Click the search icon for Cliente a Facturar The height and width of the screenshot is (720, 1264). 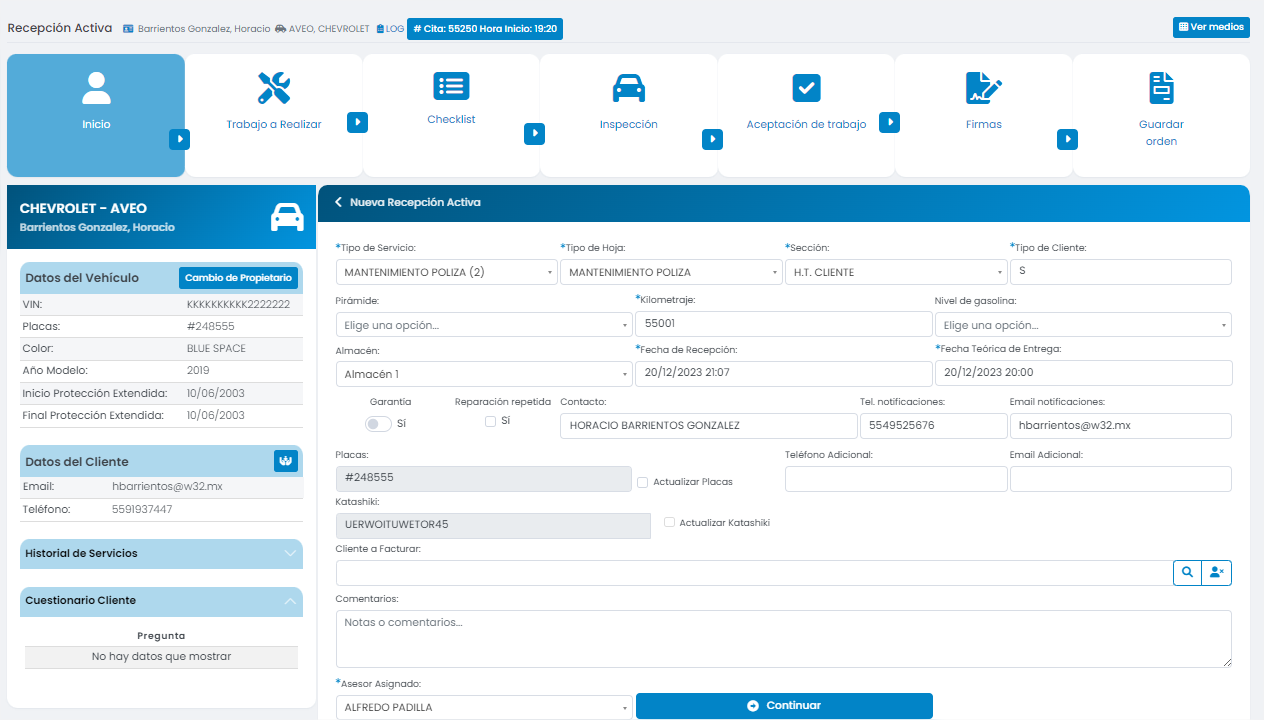(1187, 572)
